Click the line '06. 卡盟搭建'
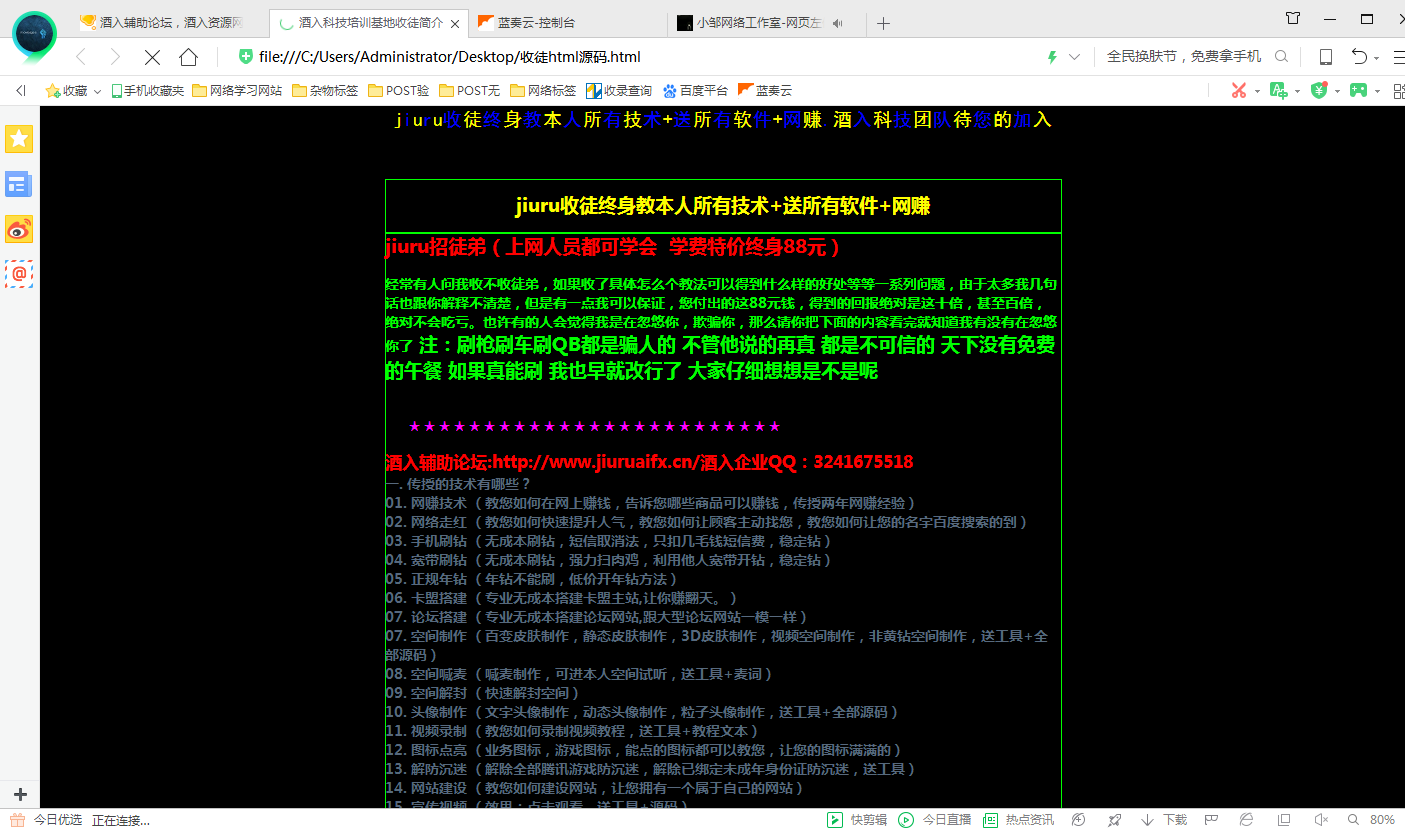 pos(561,598)
